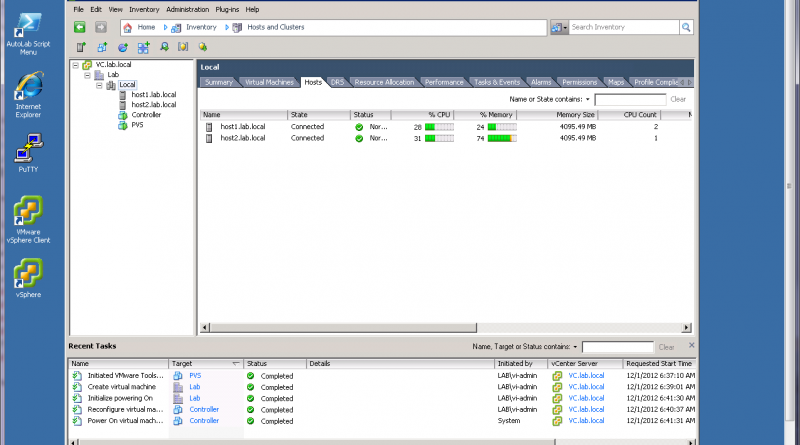The width and height of the screenshot is (800, 445).
Task: Switch to the Permissions tab
Action: [x=580, y=82]
